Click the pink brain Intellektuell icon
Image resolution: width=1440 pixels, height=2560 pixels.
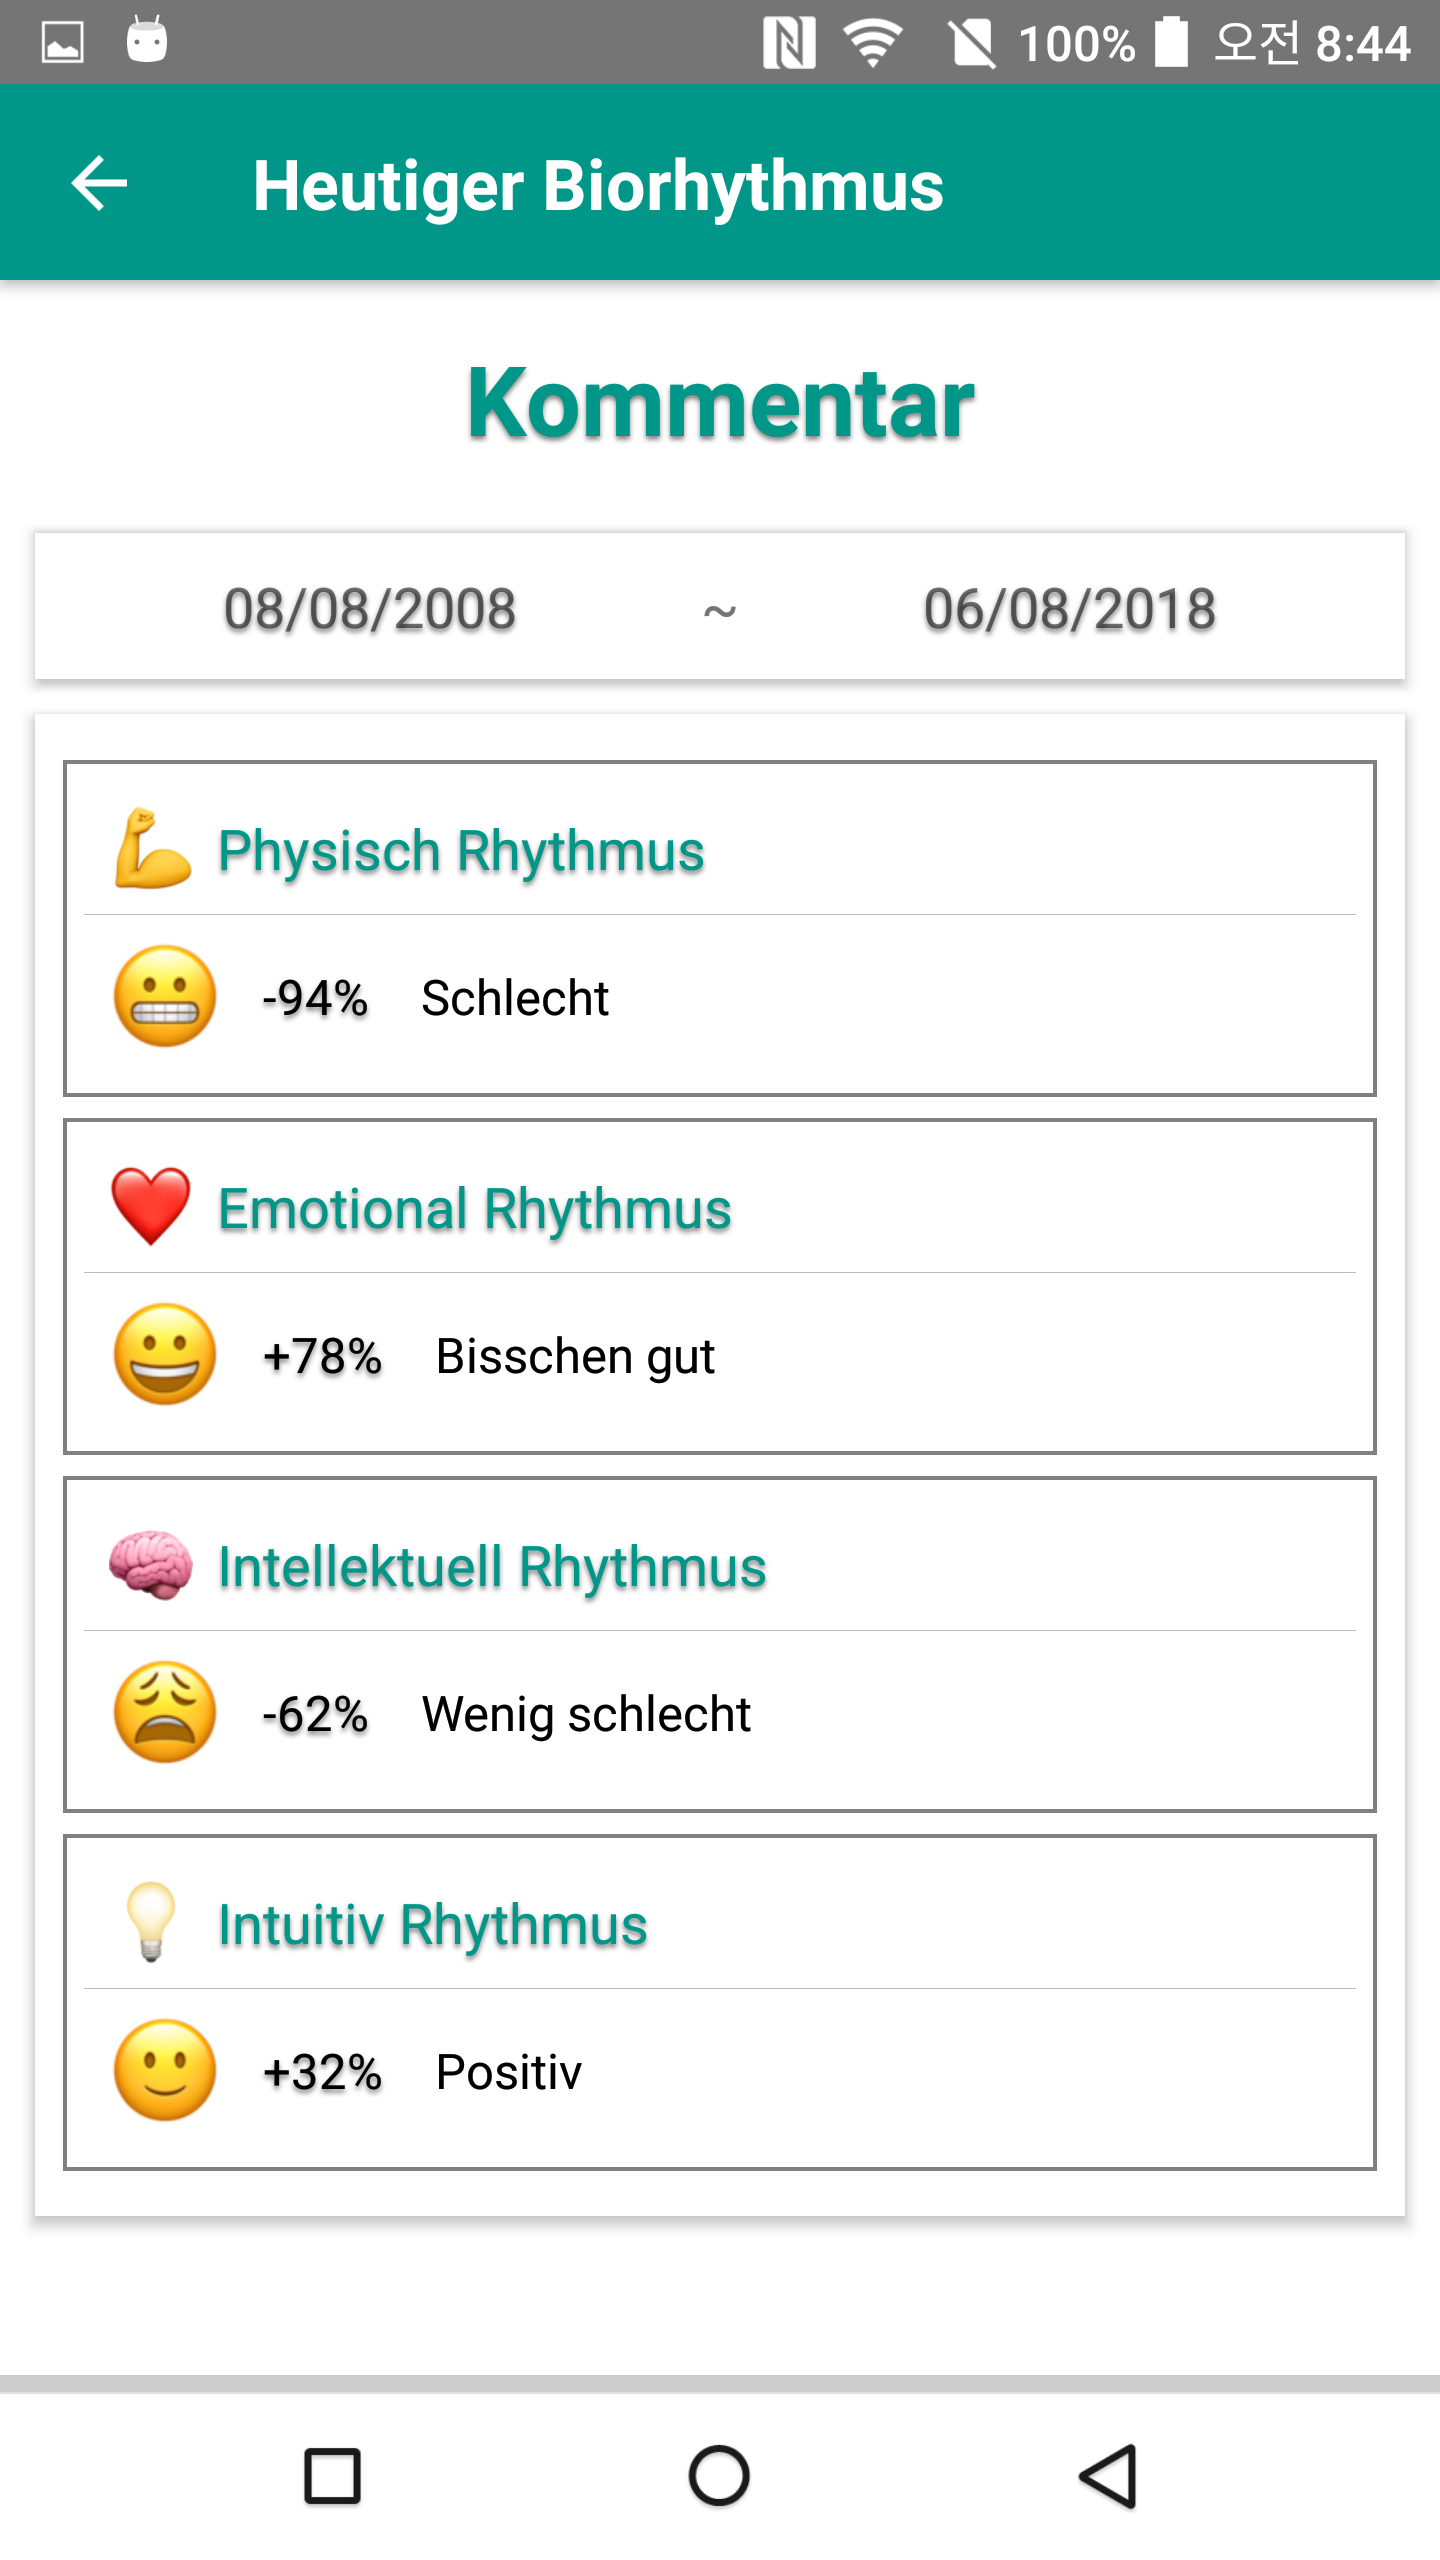(x=151, y=1564)
